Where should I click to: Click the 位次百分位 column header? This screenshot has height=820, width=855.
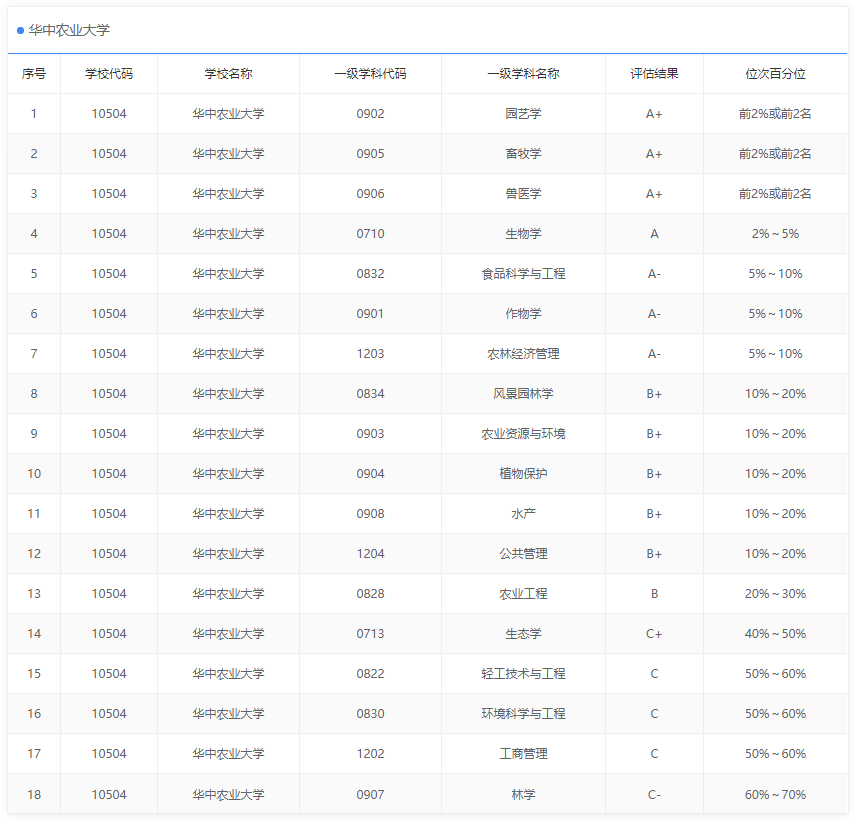pyautogui.click(x=775, y=74)
